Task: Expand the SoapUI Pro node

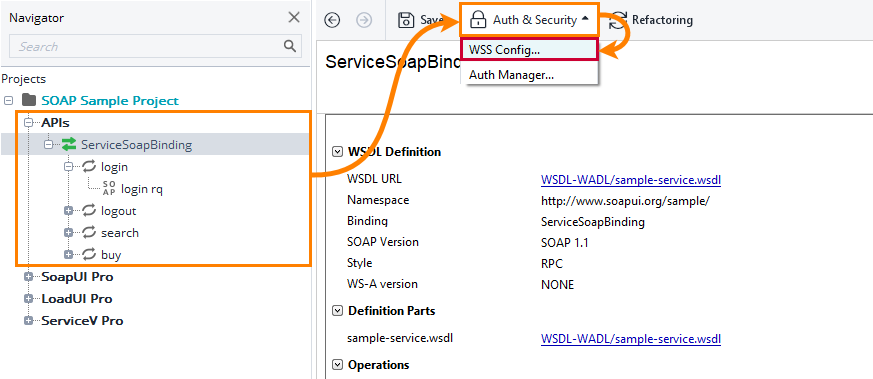Action: point(28,277)
